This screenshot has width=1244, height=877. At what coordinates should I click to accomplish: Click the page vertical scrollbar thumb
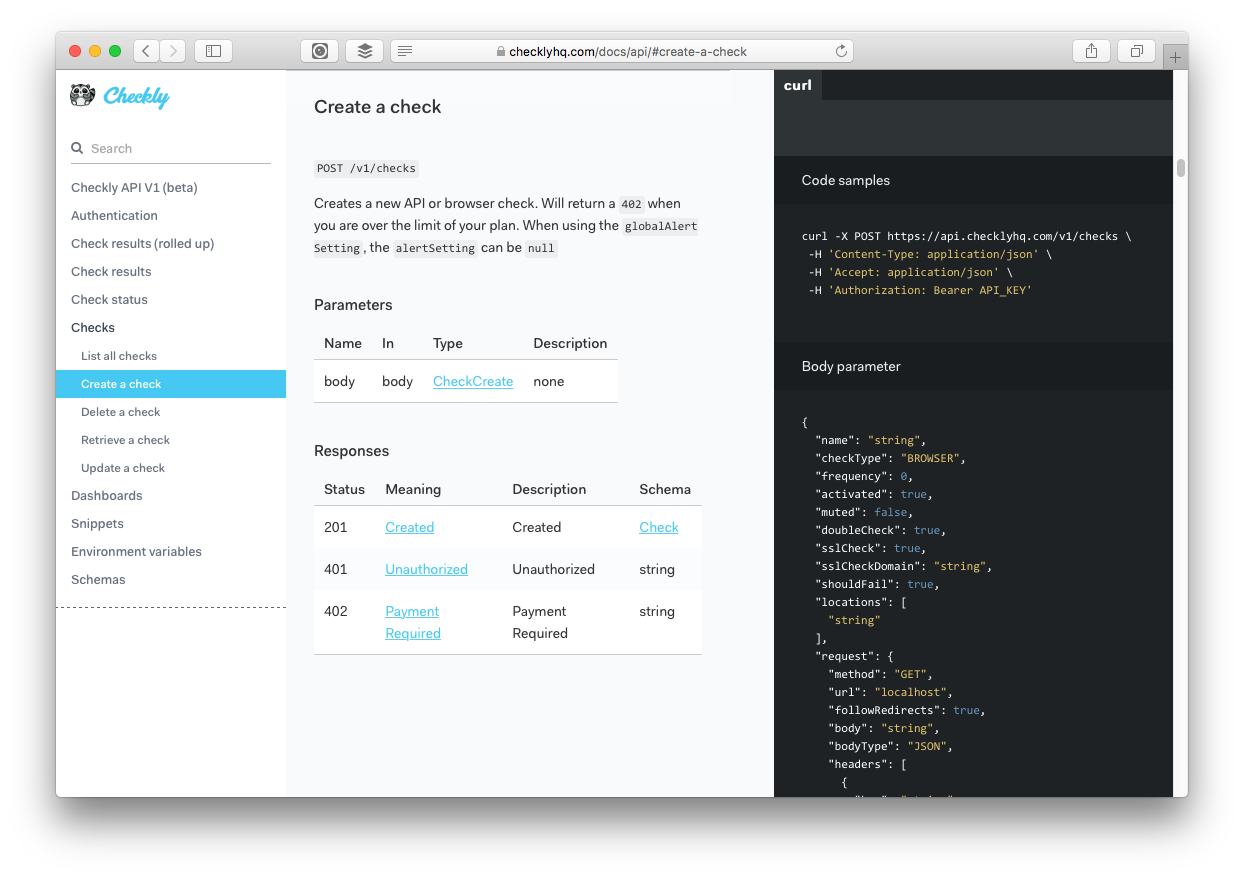[x=1180, y=168]
